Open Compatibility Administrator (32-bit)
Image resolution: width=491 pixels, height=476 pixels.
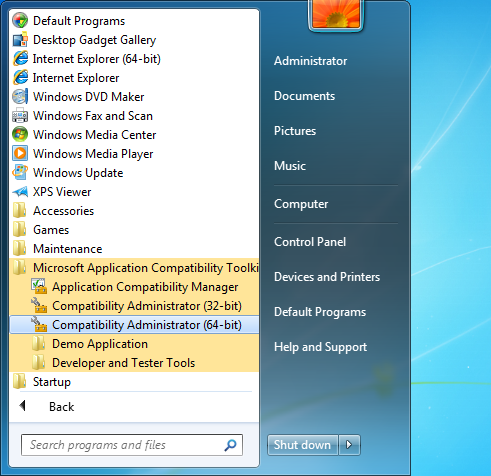pos(134,306)
